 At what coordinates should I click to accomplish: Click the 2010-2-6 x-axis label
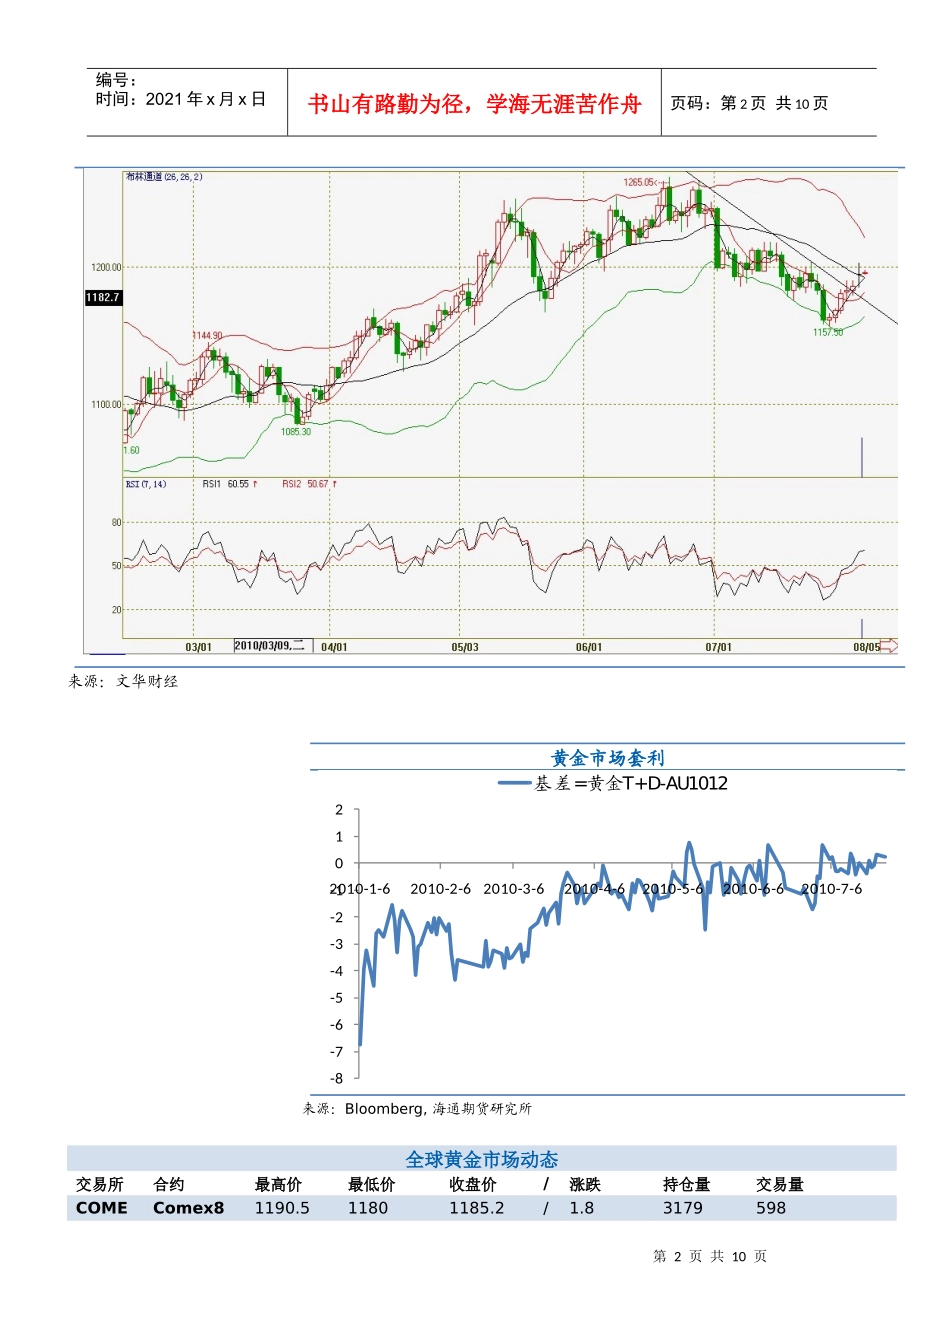[440, 888]
